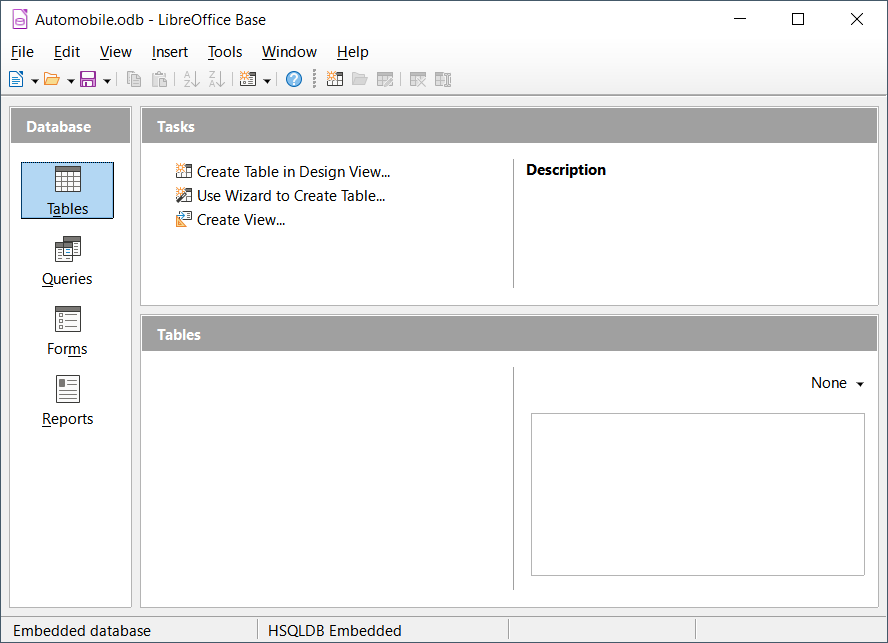Open the Queries section

click(x=67, y=260)
